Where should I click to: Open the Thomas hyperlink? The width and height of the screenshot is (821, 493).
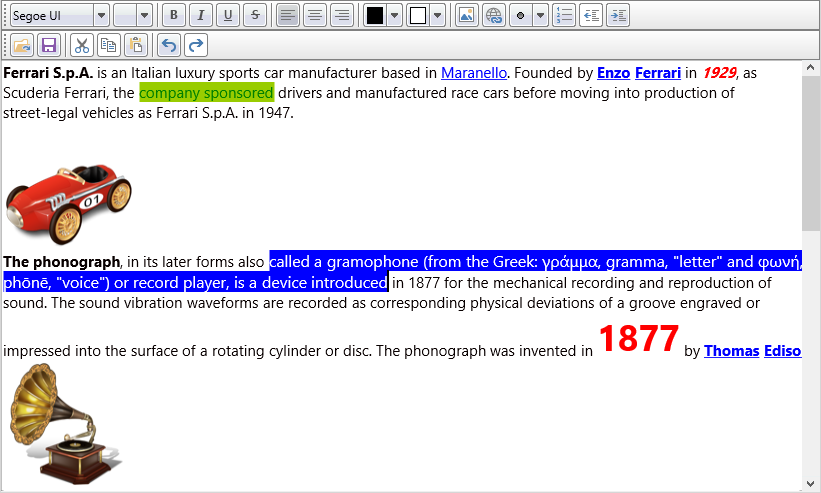(x=731, y=351)
